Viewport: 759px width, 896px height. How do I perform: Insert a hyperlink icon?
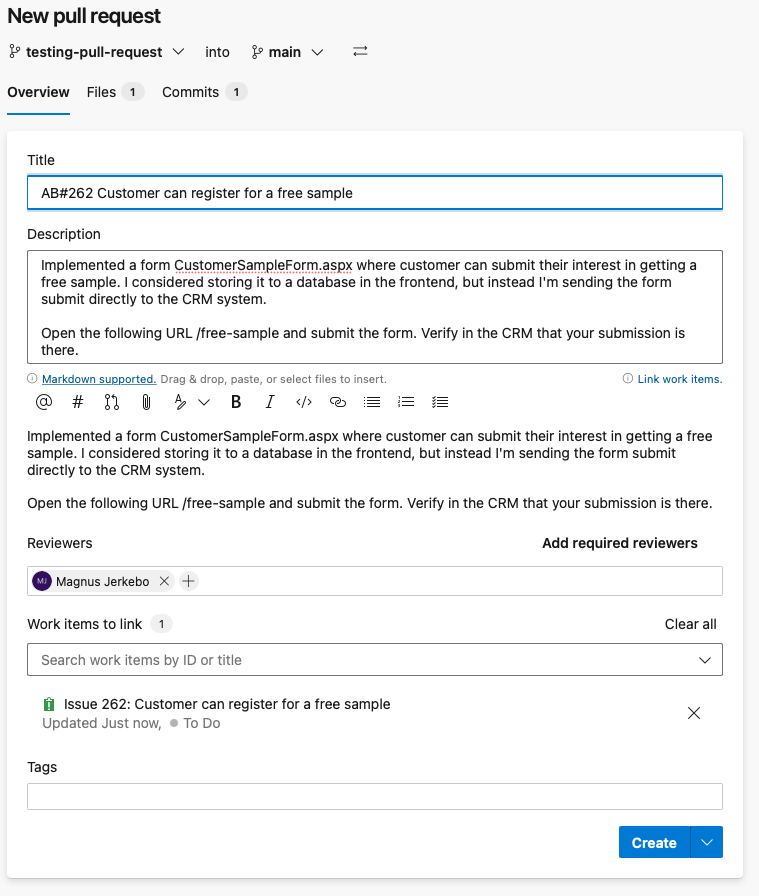click(338, 402)
